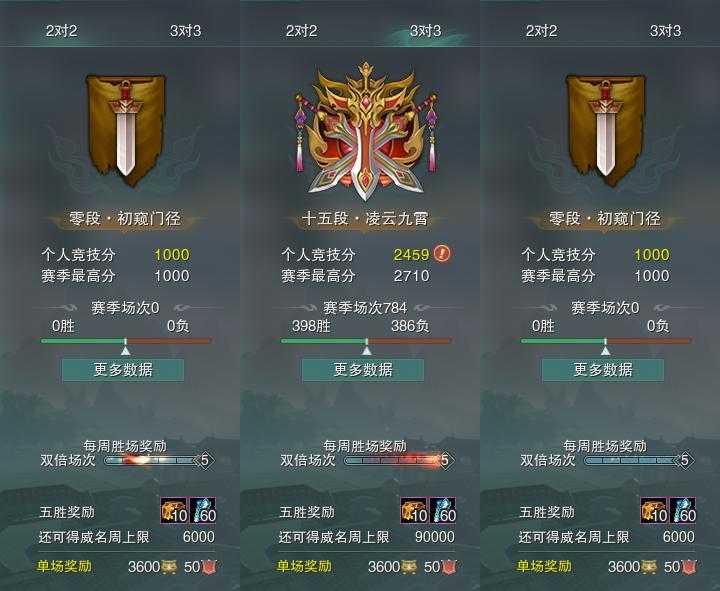Click the sword banner badge in left panel
The height and width of the screenshot is (591, 720).
coord(125,130)
